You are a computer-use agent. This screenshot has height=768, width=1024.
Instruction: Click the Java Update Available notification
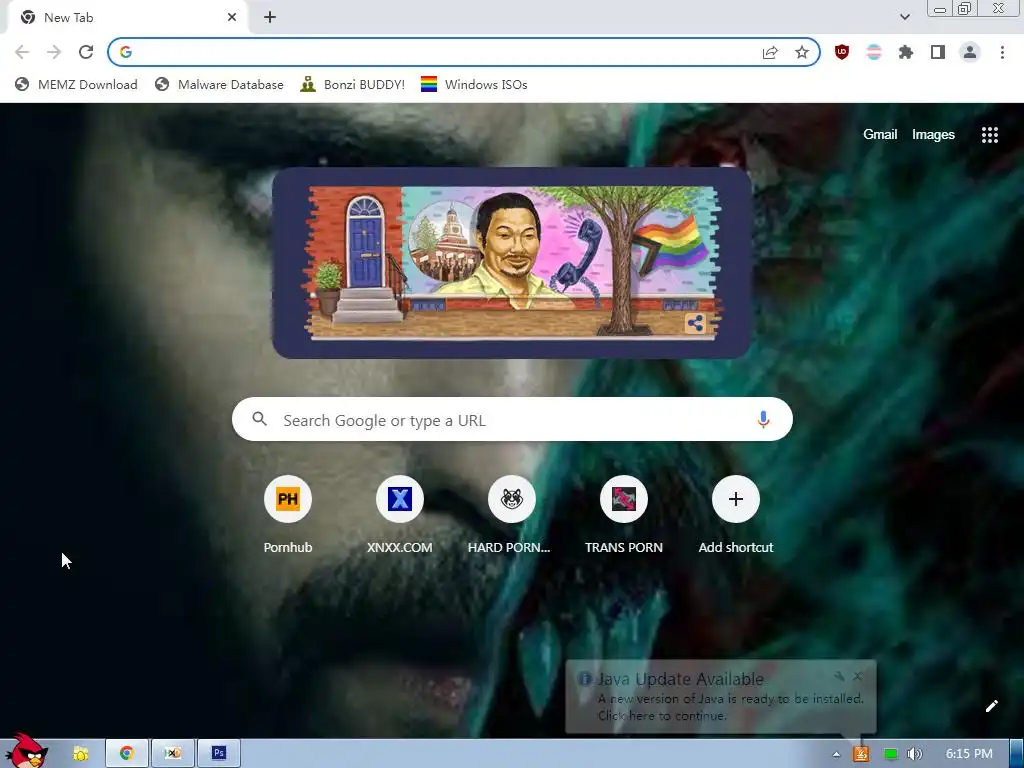coord(720,697)
